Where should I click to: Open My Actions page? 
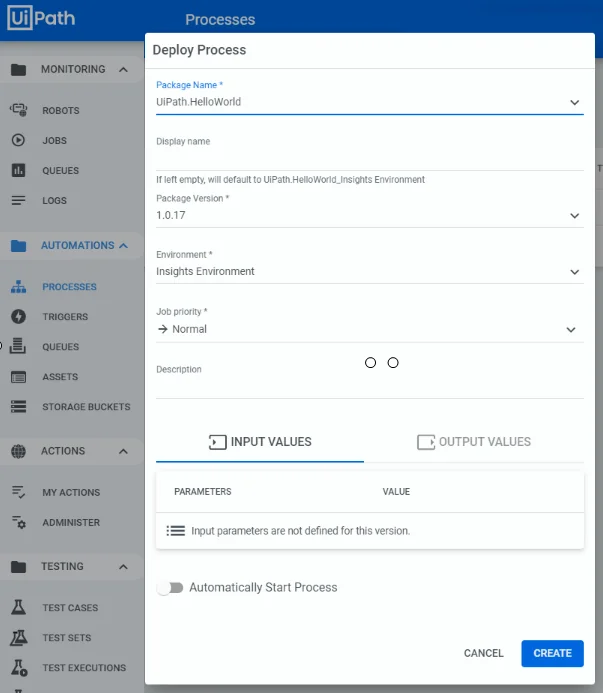71,492
